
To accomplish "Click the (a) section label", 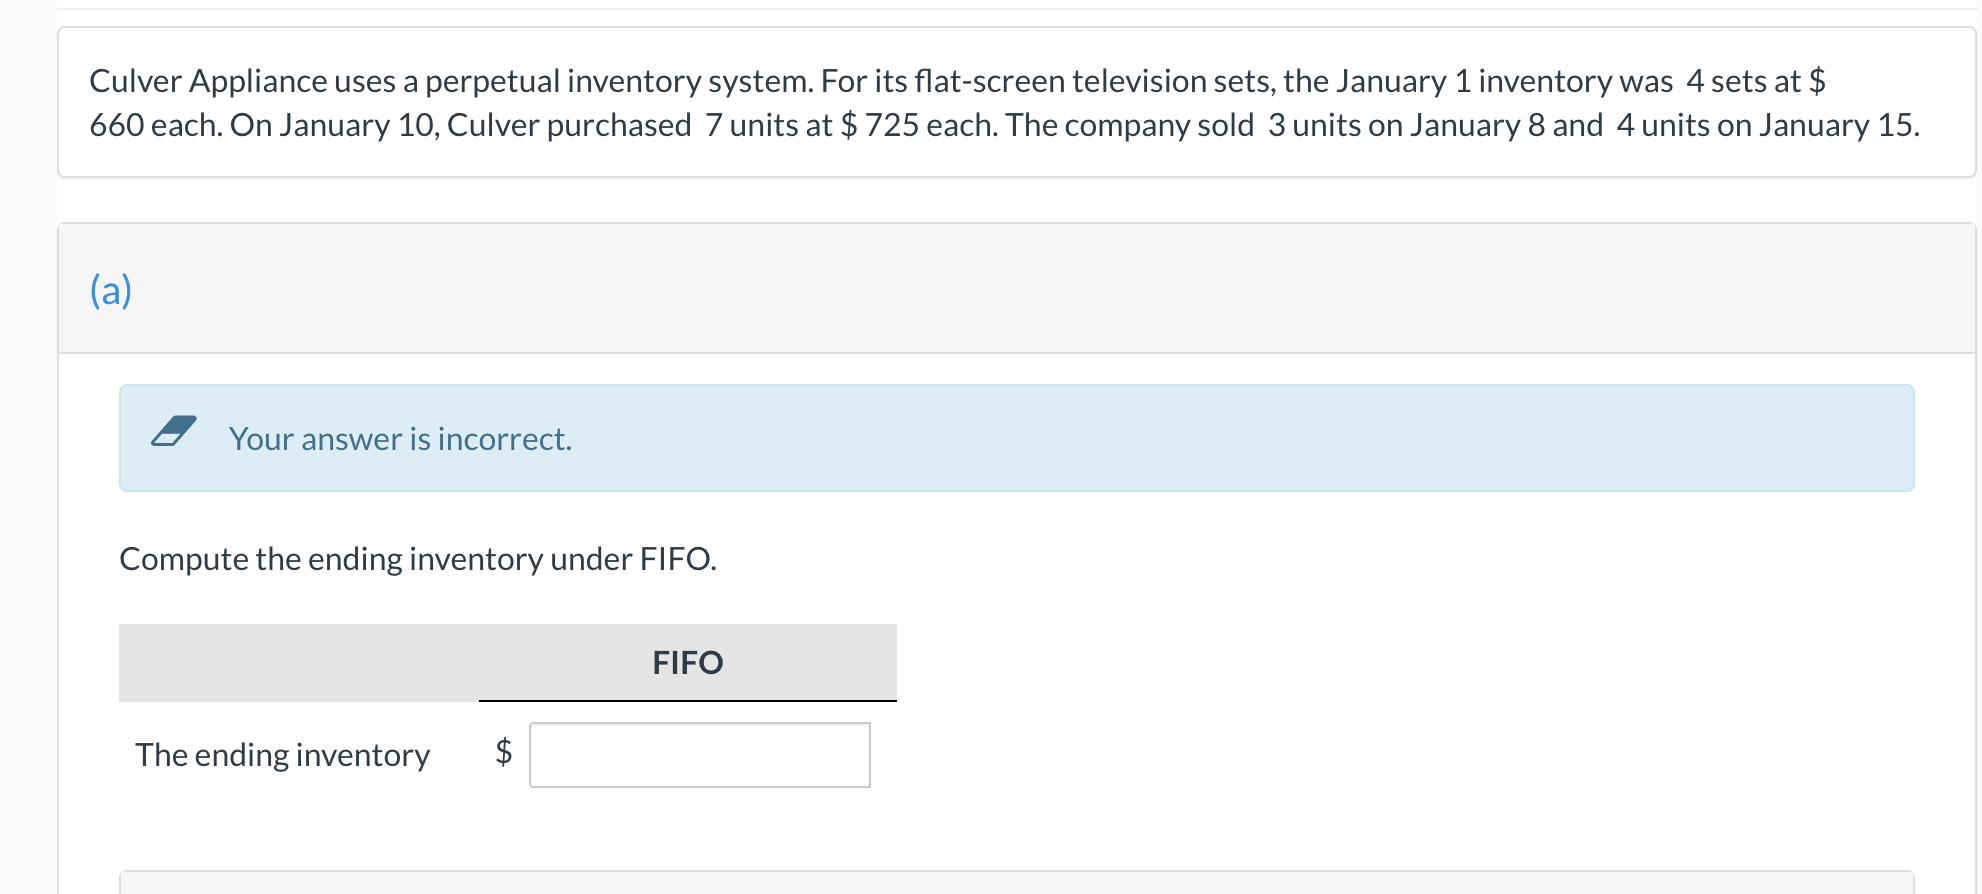I will (x=111, y=291).
